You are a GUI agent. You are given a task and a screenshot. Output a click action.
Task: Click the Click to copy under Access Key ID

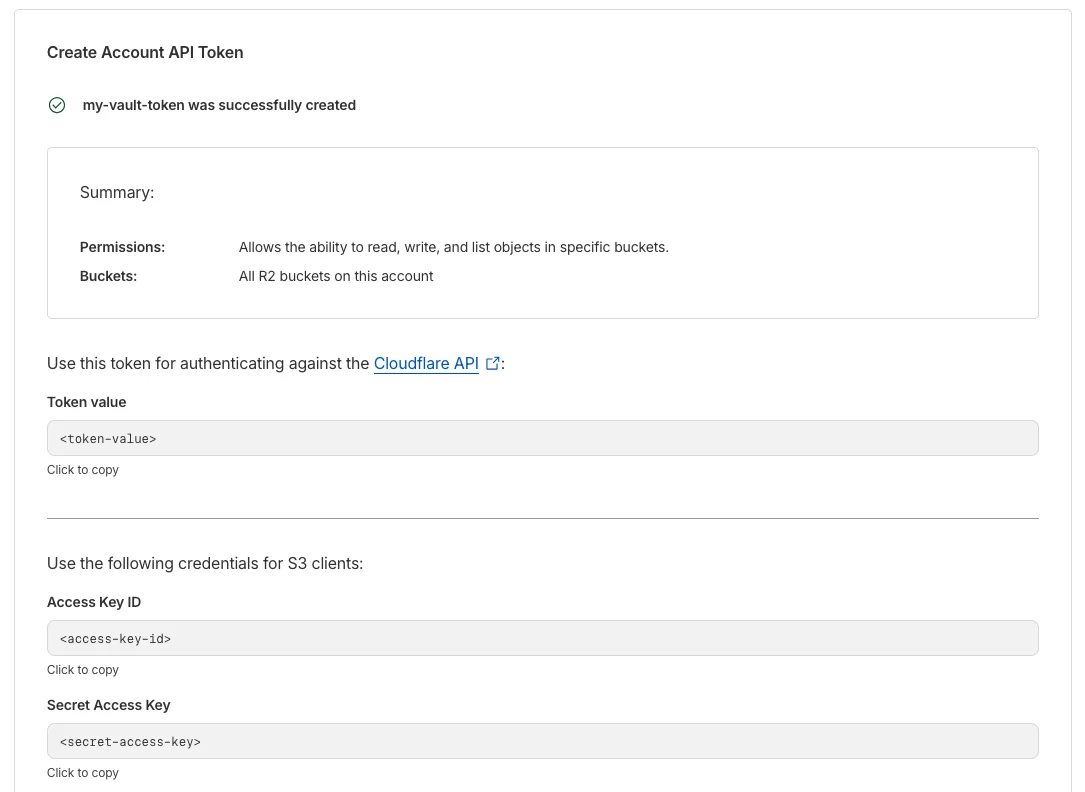[82, 669]
